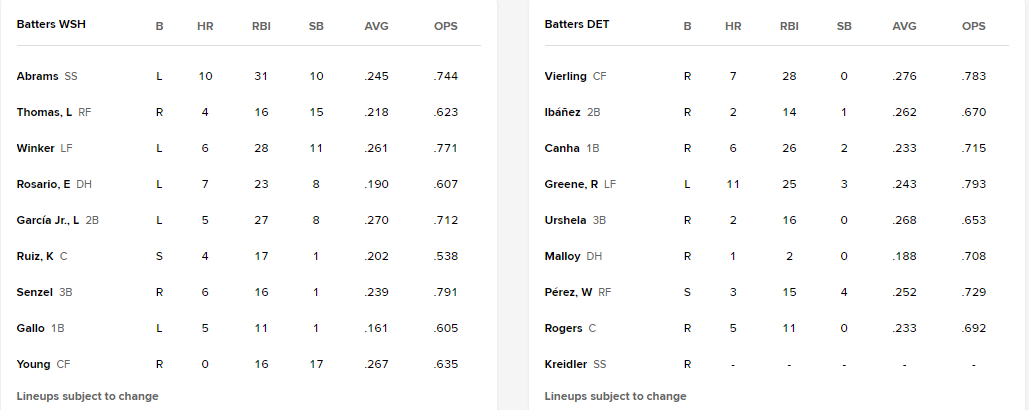1029x410 pixels.
Task: Open Rogers C player profile
Action: [563, 329]
